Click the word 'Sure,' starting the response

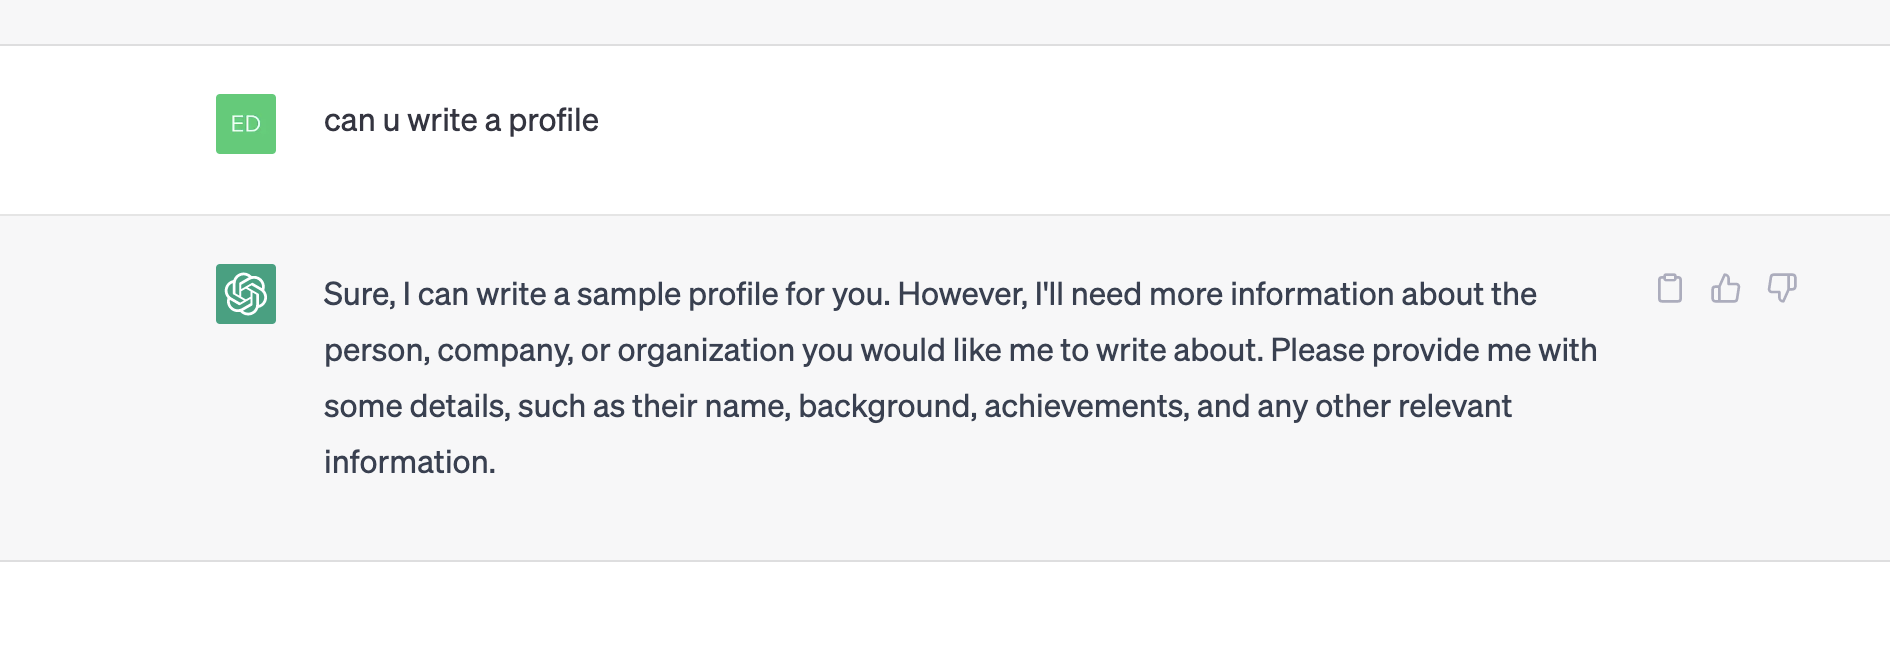[359, 295]
